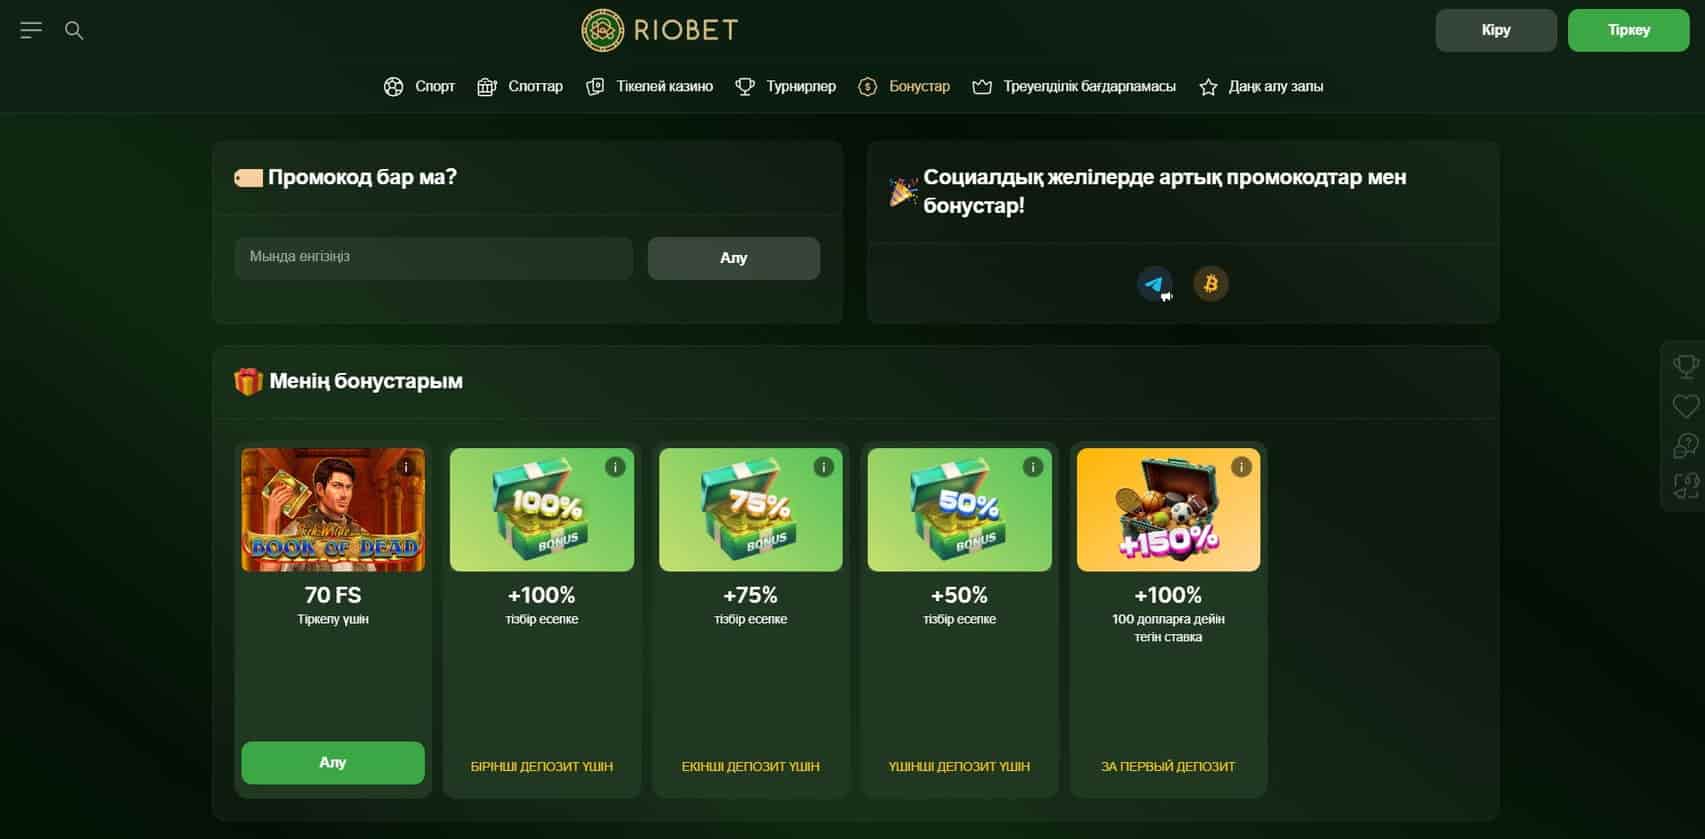This screenshot has width=1705, height=839.
Task: Show info for the 70 FS bonus
Action: tap(406, 467)
